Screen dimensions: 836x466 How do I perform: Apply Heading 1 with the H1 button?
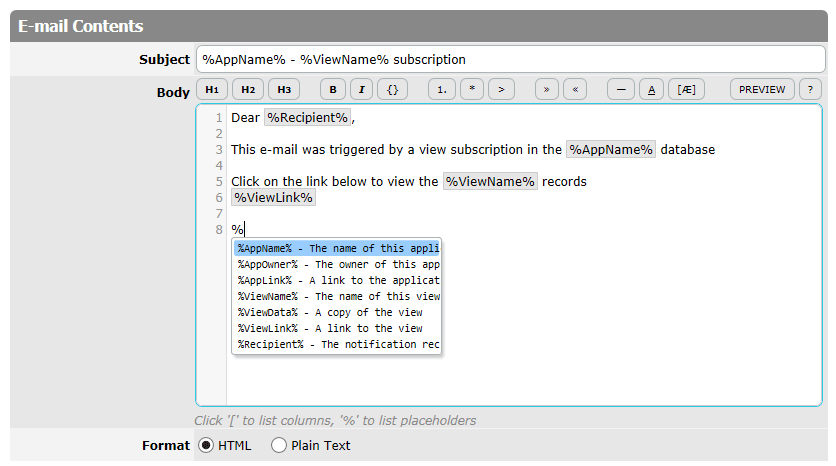coord(212,90)
